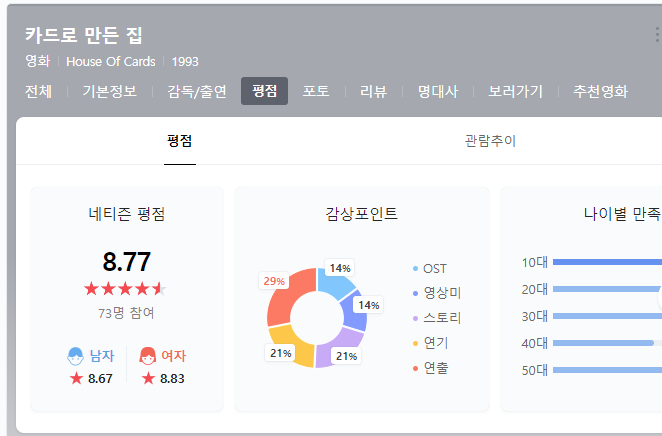Viewport: 662px width, 436px height.
Task: Click the purple 21% donut segment
Action: coord(339,349)
